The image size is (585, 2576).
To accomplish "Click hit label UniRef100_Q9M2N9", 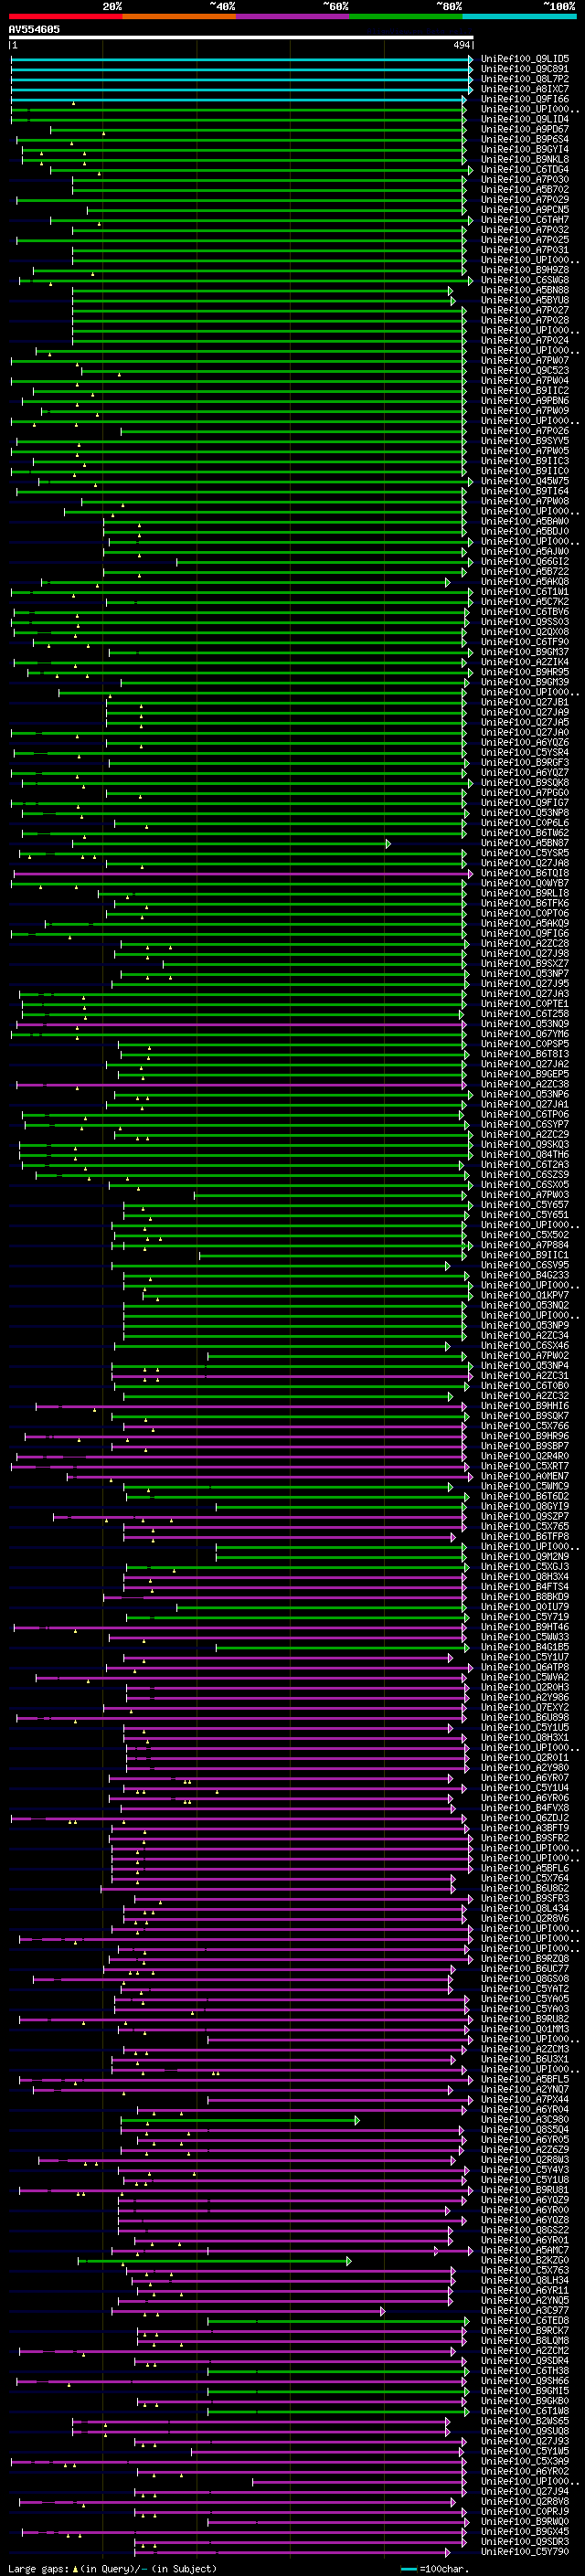I will pyautogui.click(x=525, y=1556).
